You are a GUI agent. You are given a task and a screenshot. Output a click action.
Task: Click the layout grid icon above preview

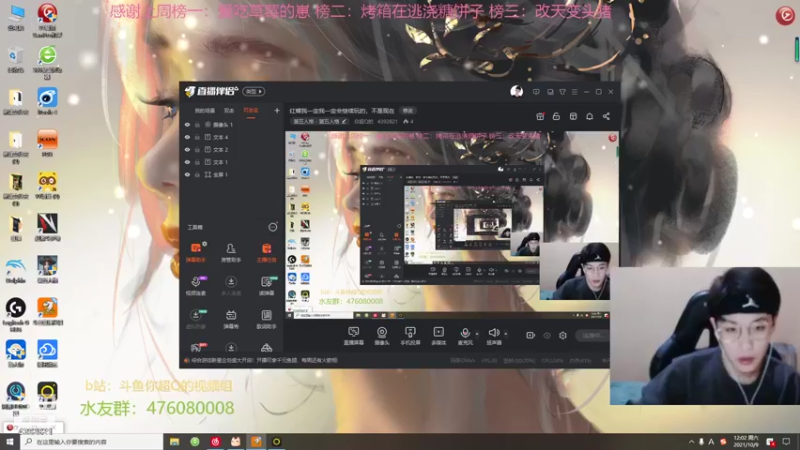[x=573, y=116]
